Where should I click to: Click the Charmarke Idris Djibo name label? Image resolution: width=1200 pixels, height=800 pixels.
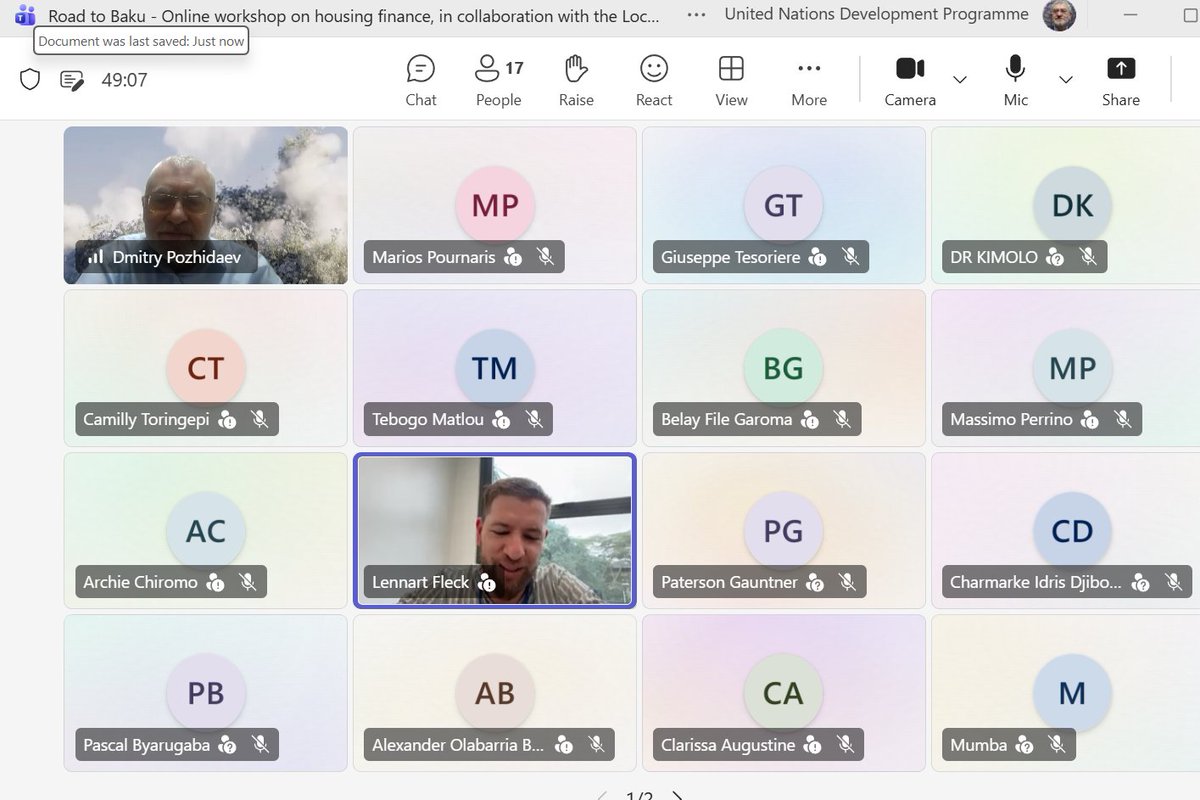pos(1035,582)
